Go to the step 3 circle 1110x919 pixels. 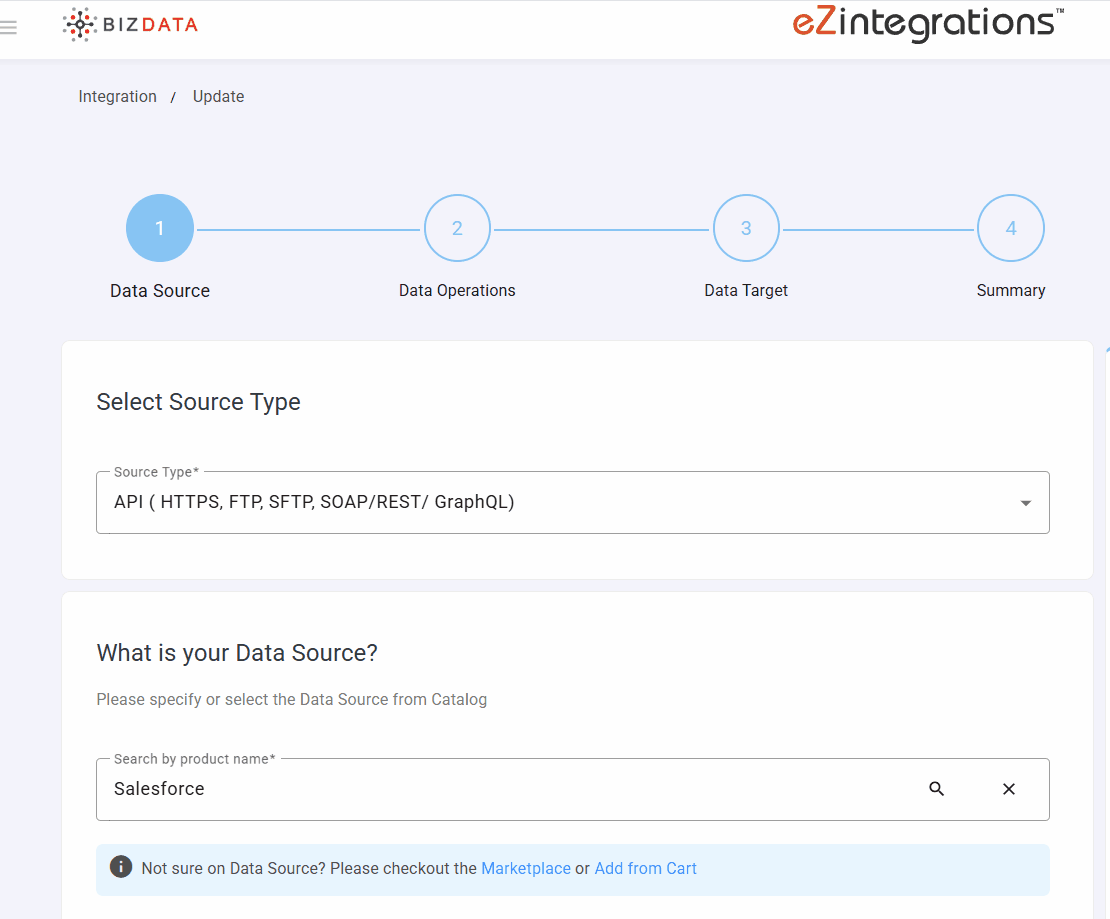tap(746, 228)
